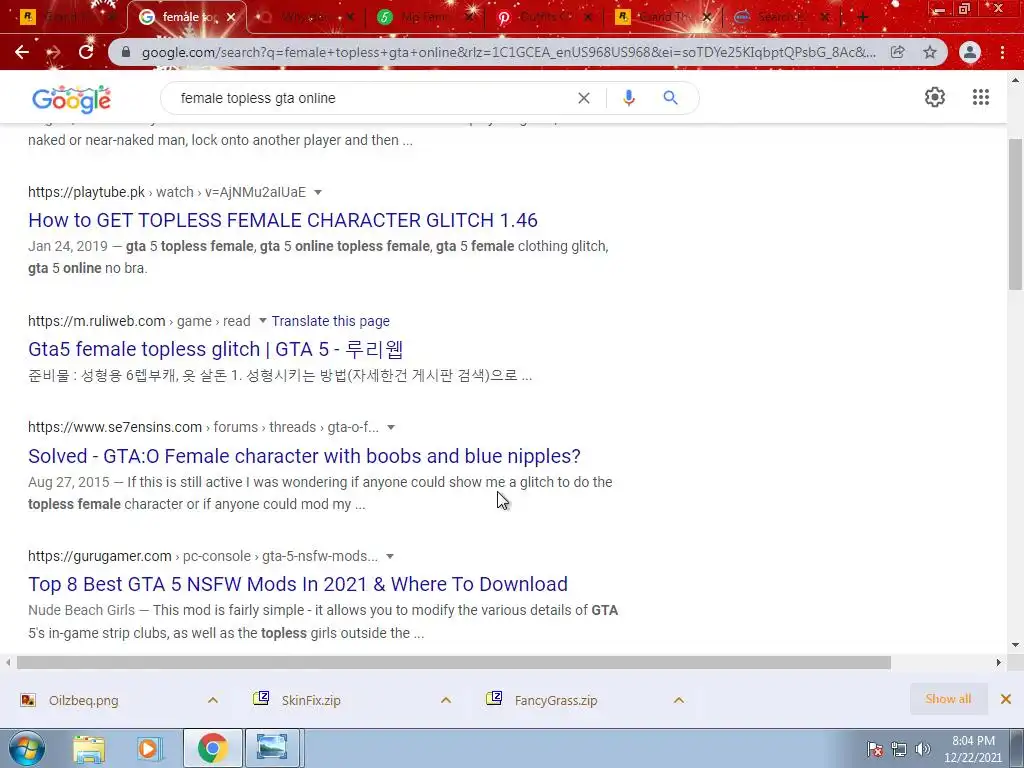Open the se7ensins Solved thread result
The width and height of the screenshot is (1024, 768).
(x=304, y=456)
